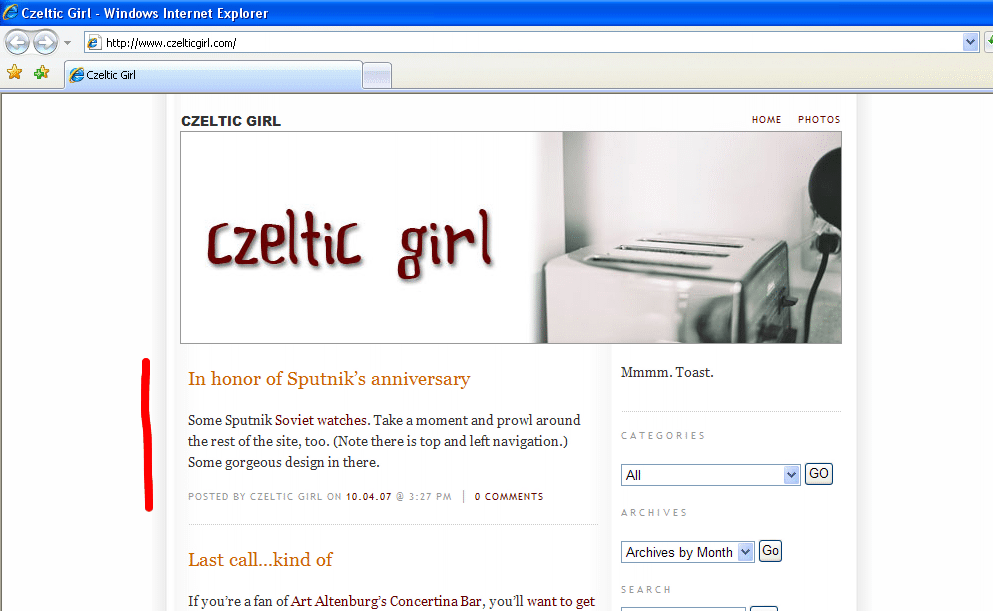
Task: Select the Czeltic Girl browser tab
Action: [x=212, y=75]
